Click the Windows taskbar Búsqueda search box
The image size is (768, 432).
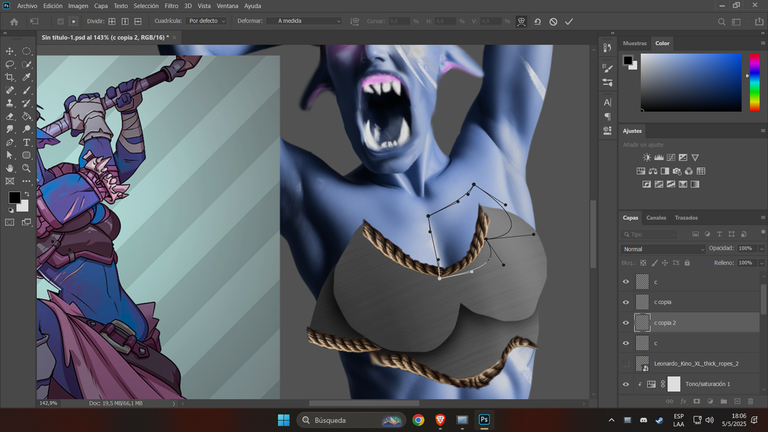tap(351, 420)
